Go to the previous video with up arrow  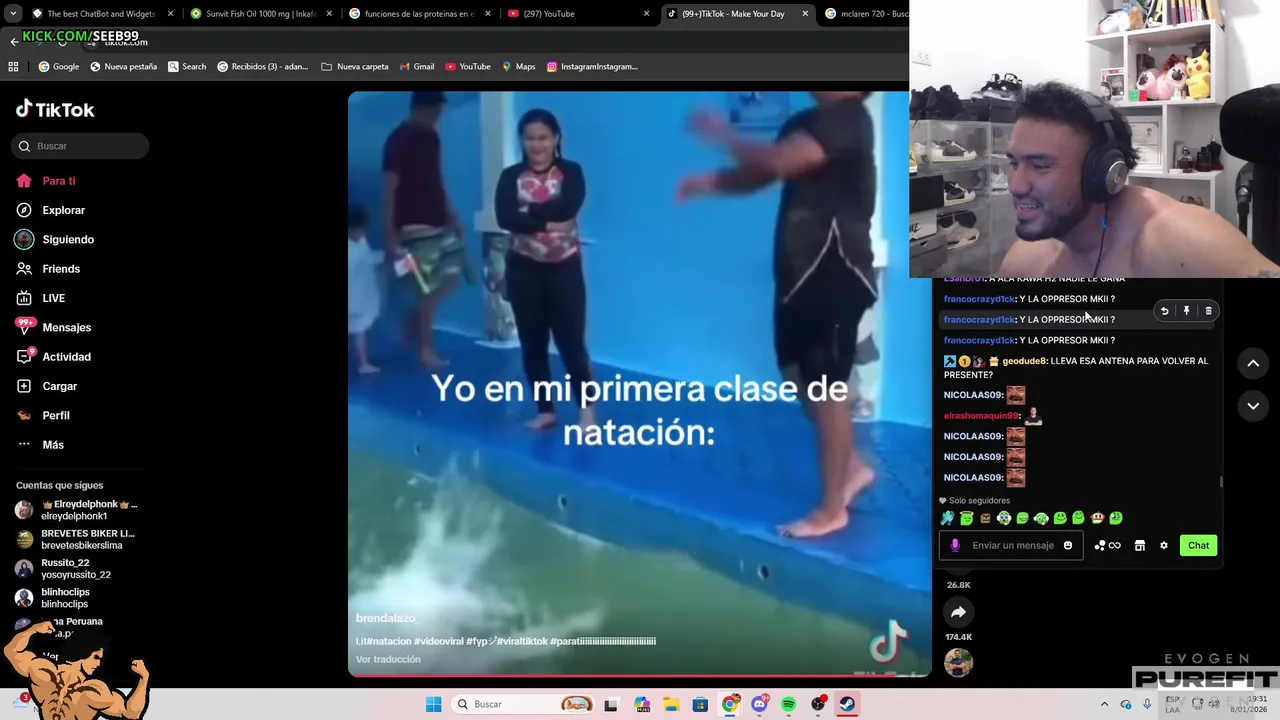point(1253,364)
